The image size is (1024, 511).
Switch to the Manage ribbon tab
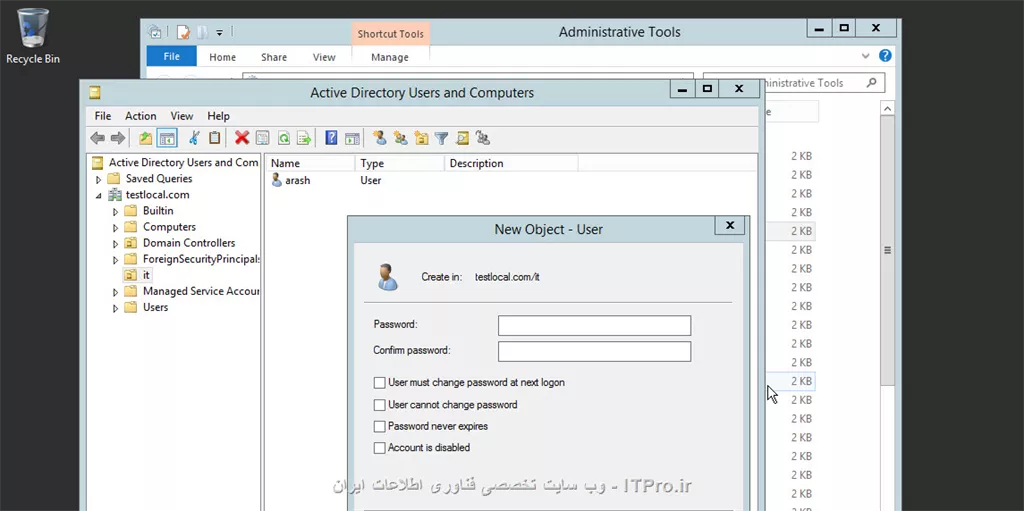390,57
